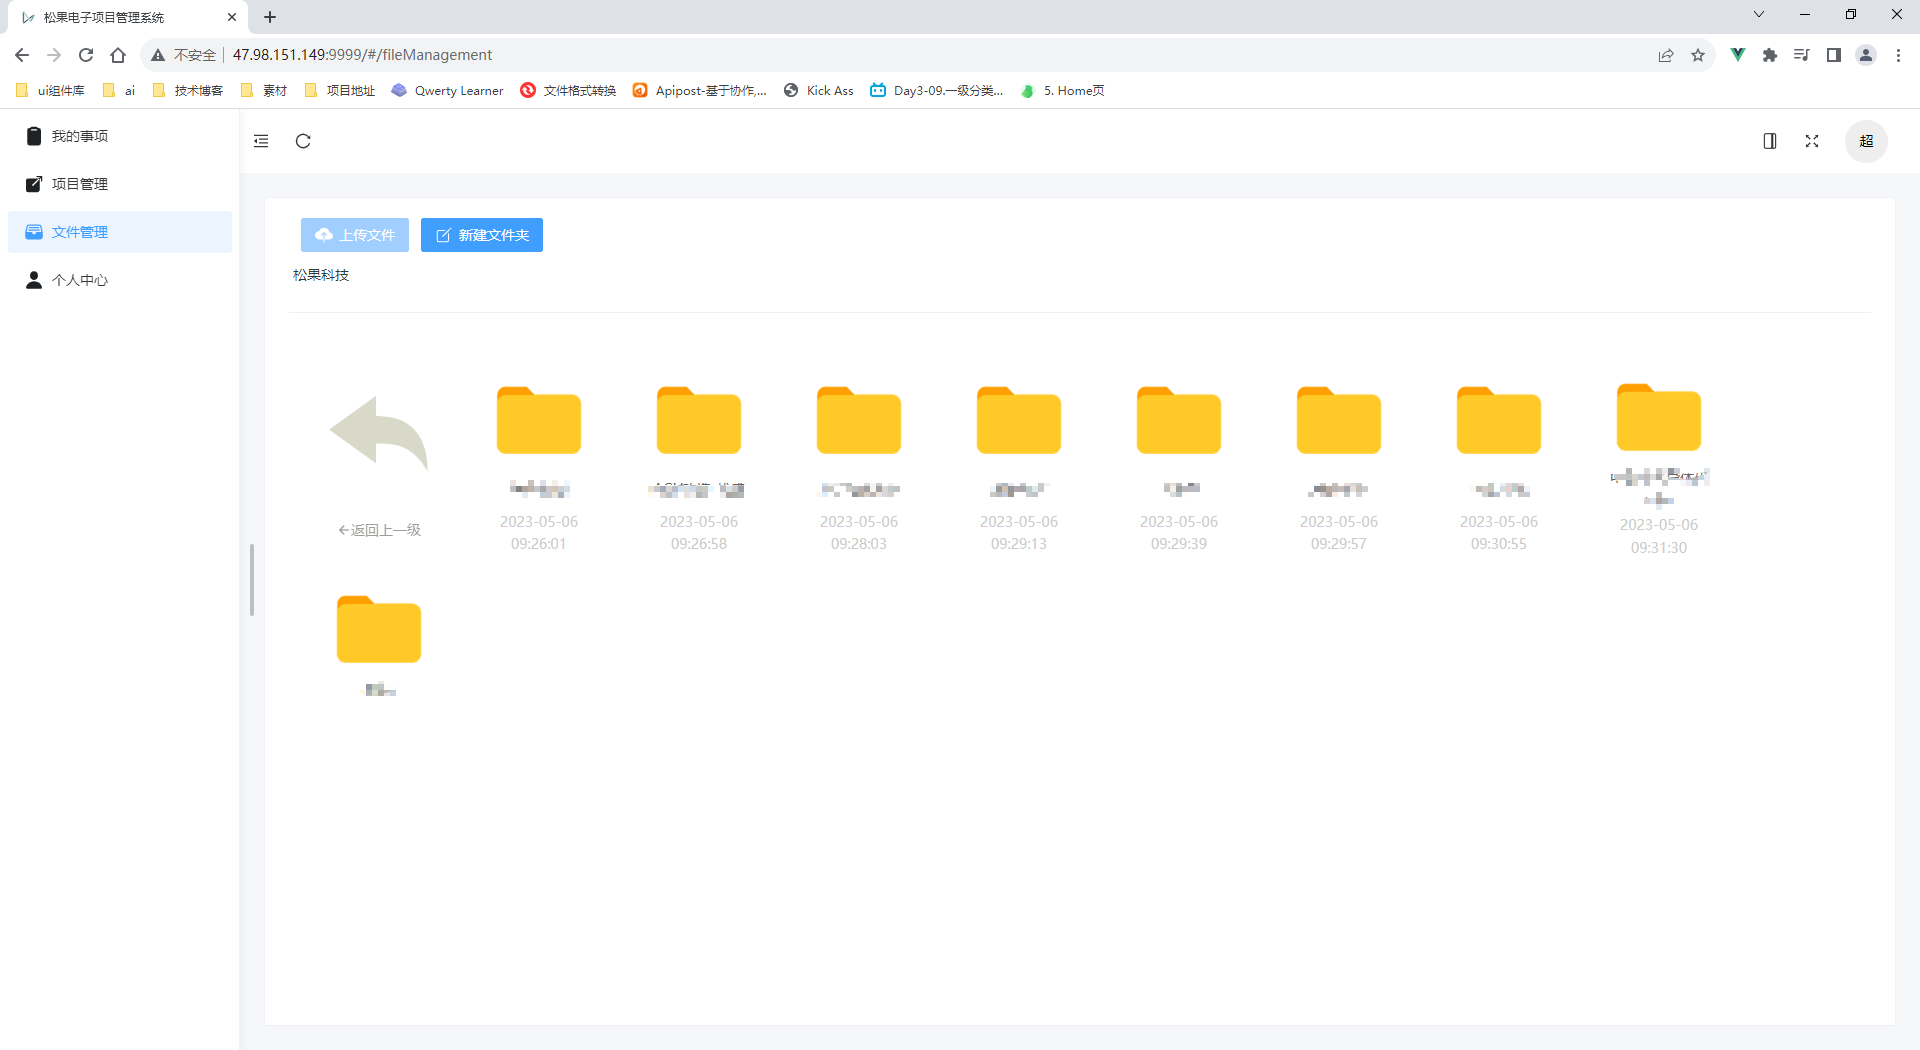The image size is (1920, 1050).
Task: Click the page refresh icon in app header
Action: point(303,141)
